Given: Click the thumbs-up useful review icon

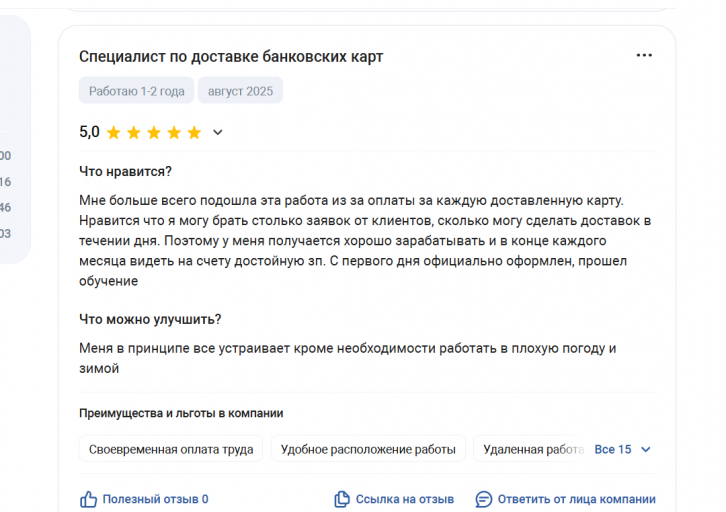Looking at the screenshot, I should point(88,500).
